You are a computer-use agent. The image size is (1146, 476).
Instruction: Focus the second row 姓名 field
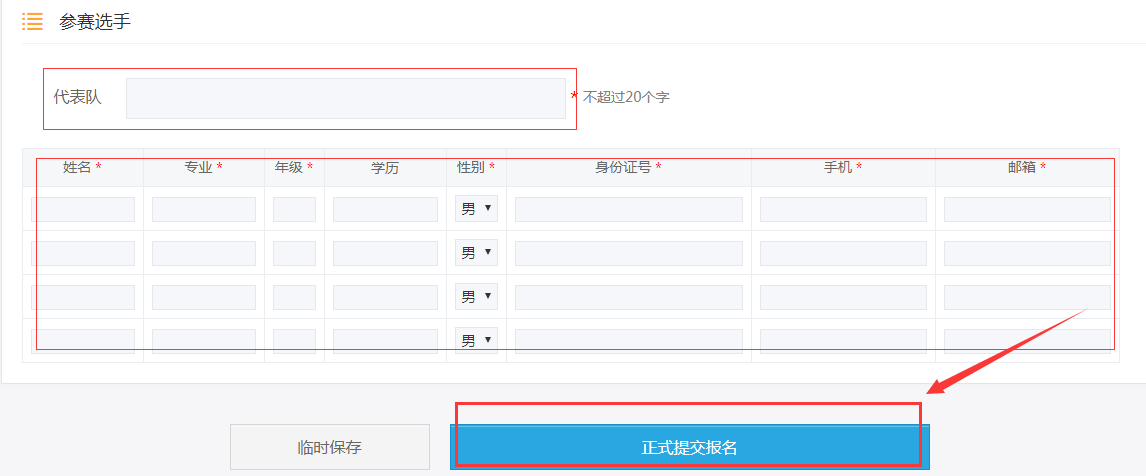[83, 253]
